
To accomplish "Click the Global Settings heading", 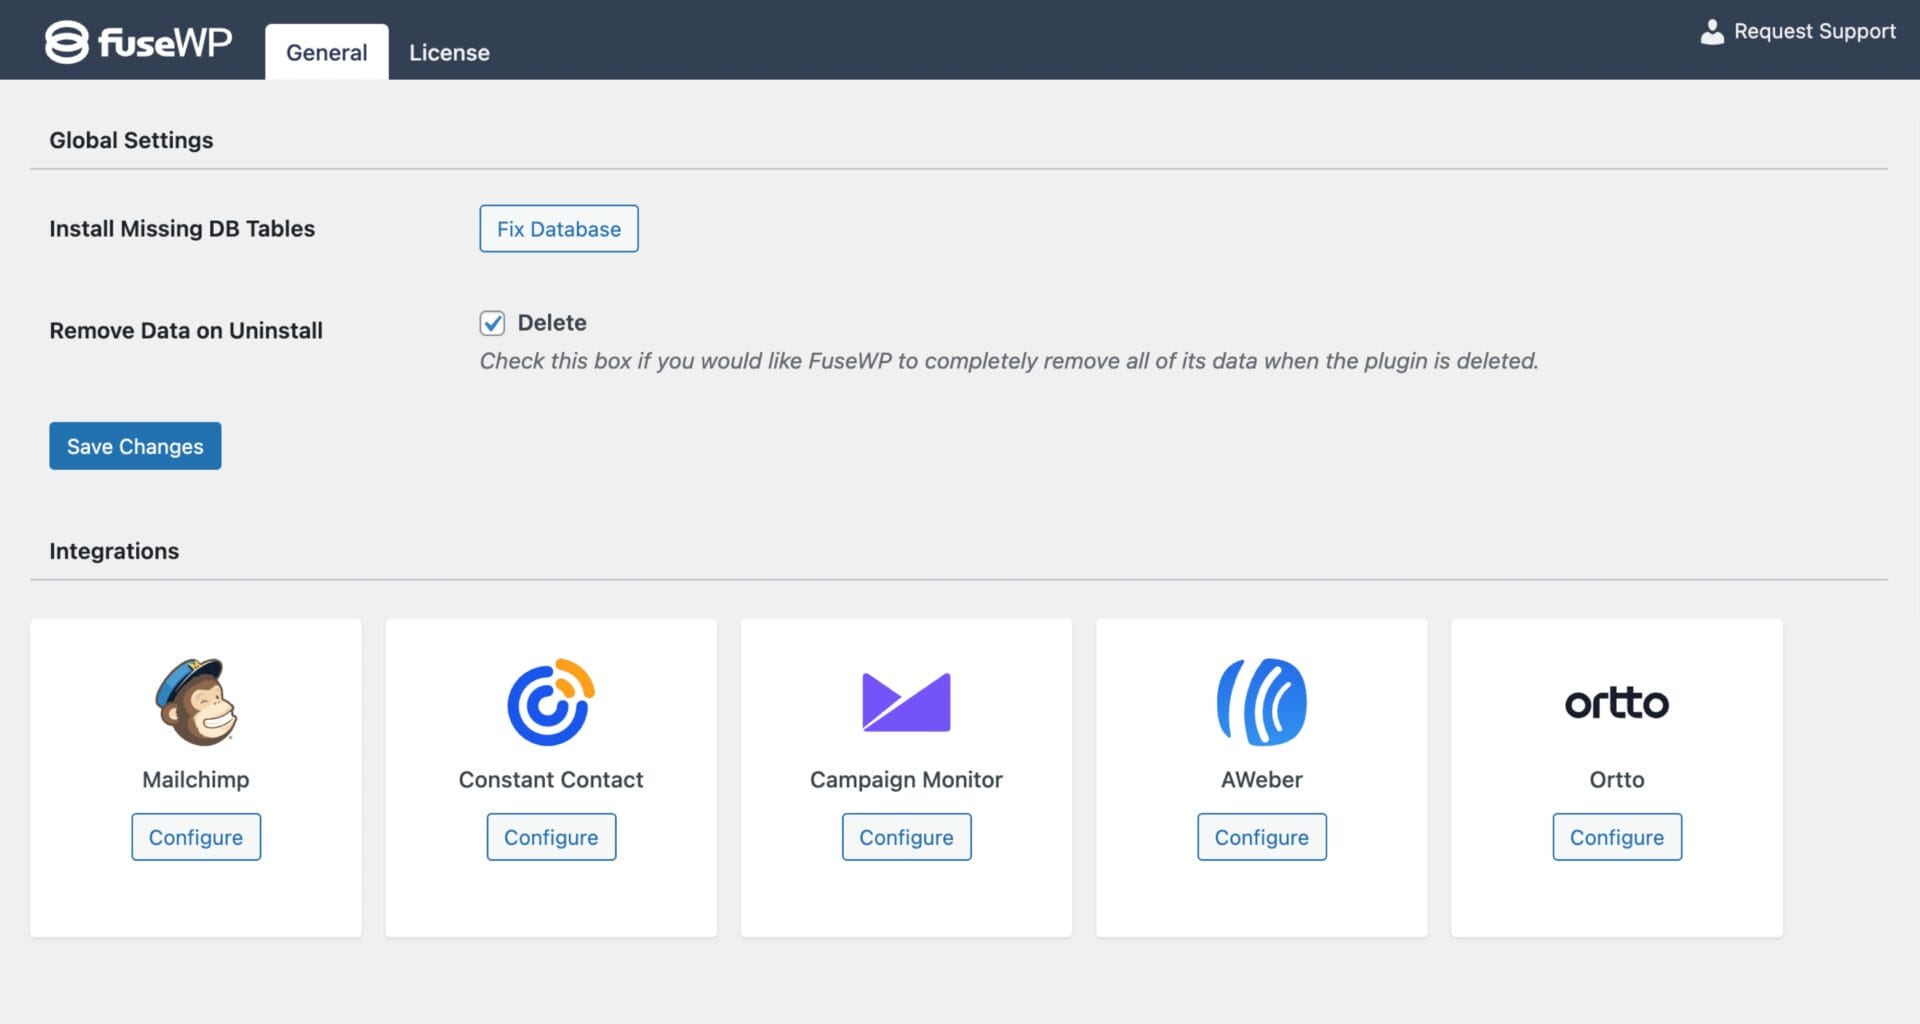I will (x=131, y=140).
